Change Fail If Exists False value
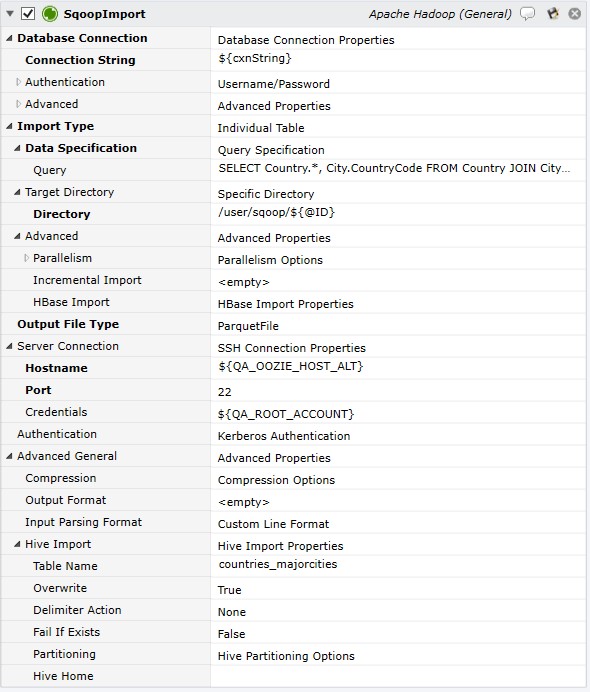 point(398,634)
